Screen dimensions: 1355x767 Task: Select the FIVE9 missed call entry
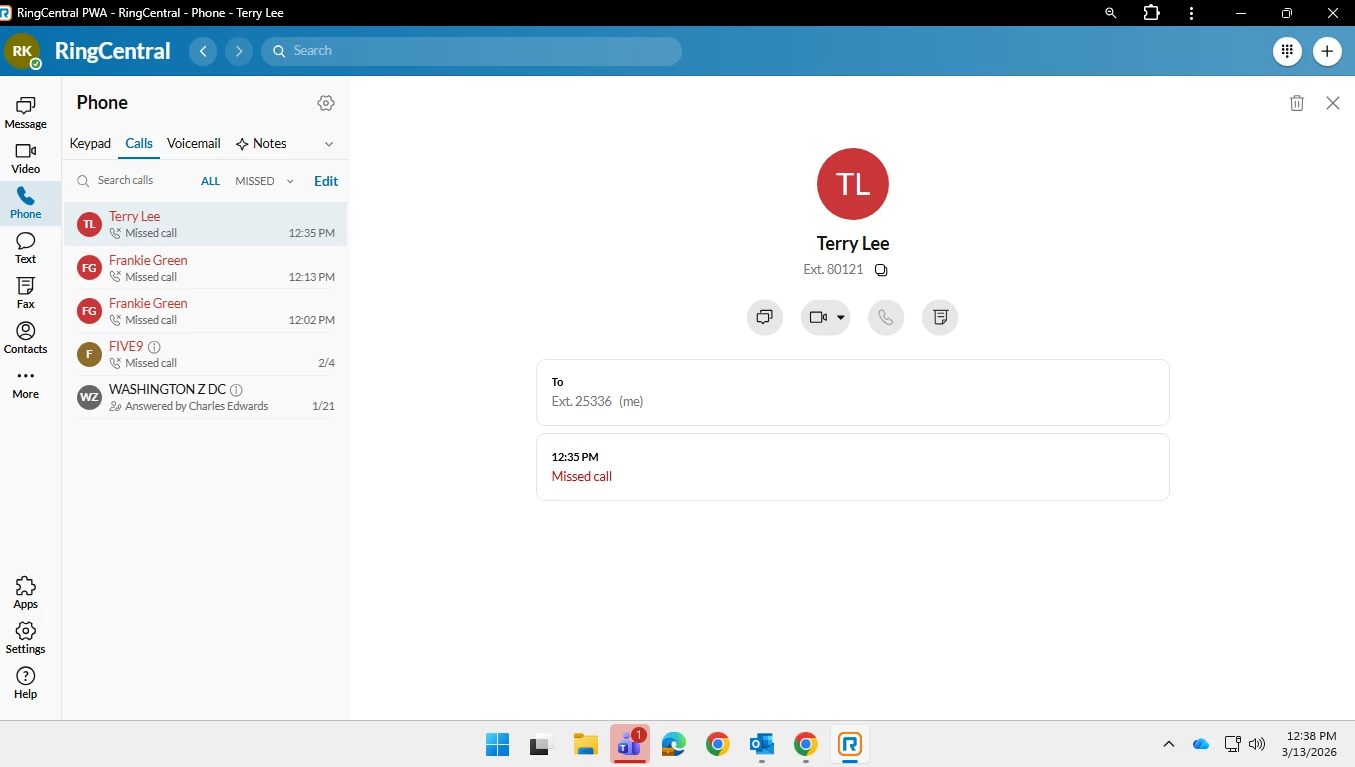[206, 354]
